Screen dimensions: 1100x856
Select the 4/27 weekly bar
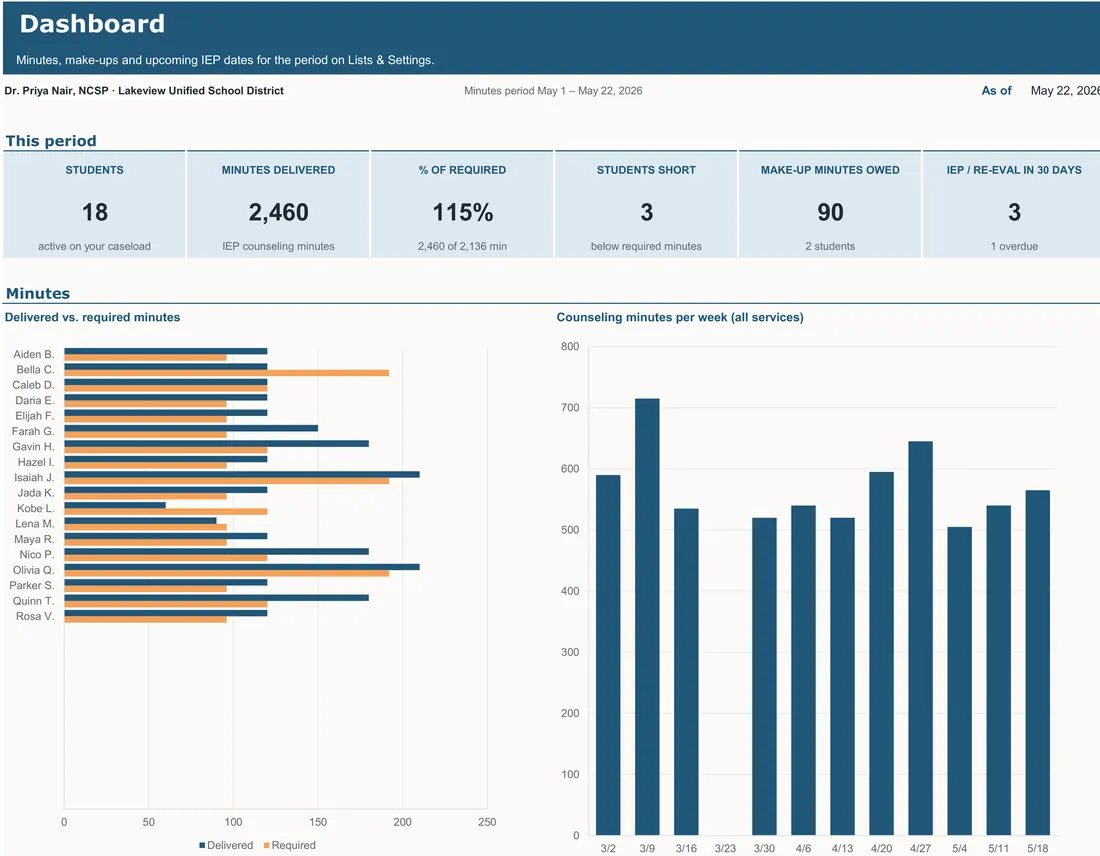click(x=920, y=638)
